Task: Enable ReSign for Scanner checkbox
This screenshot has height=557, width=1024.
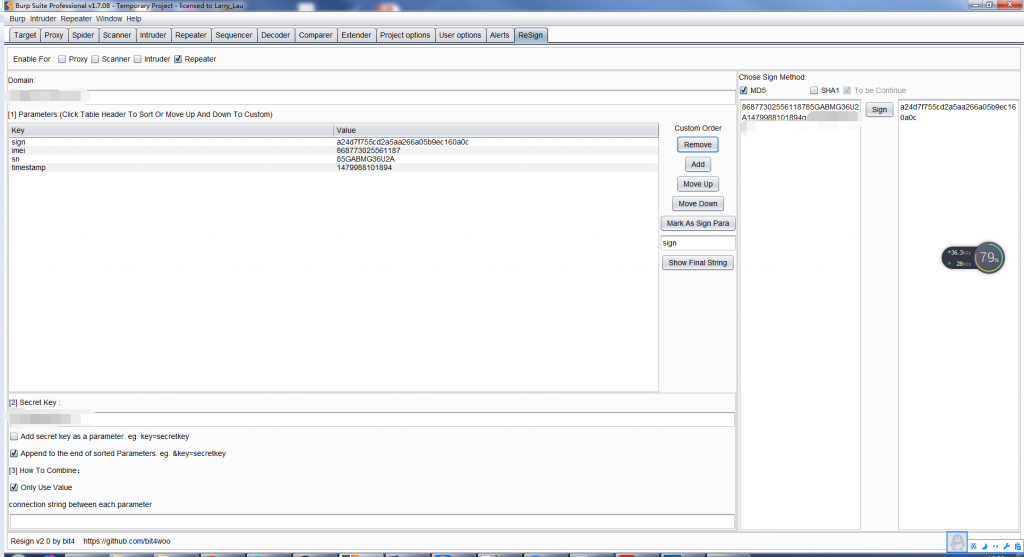Action: click(95, 59)
